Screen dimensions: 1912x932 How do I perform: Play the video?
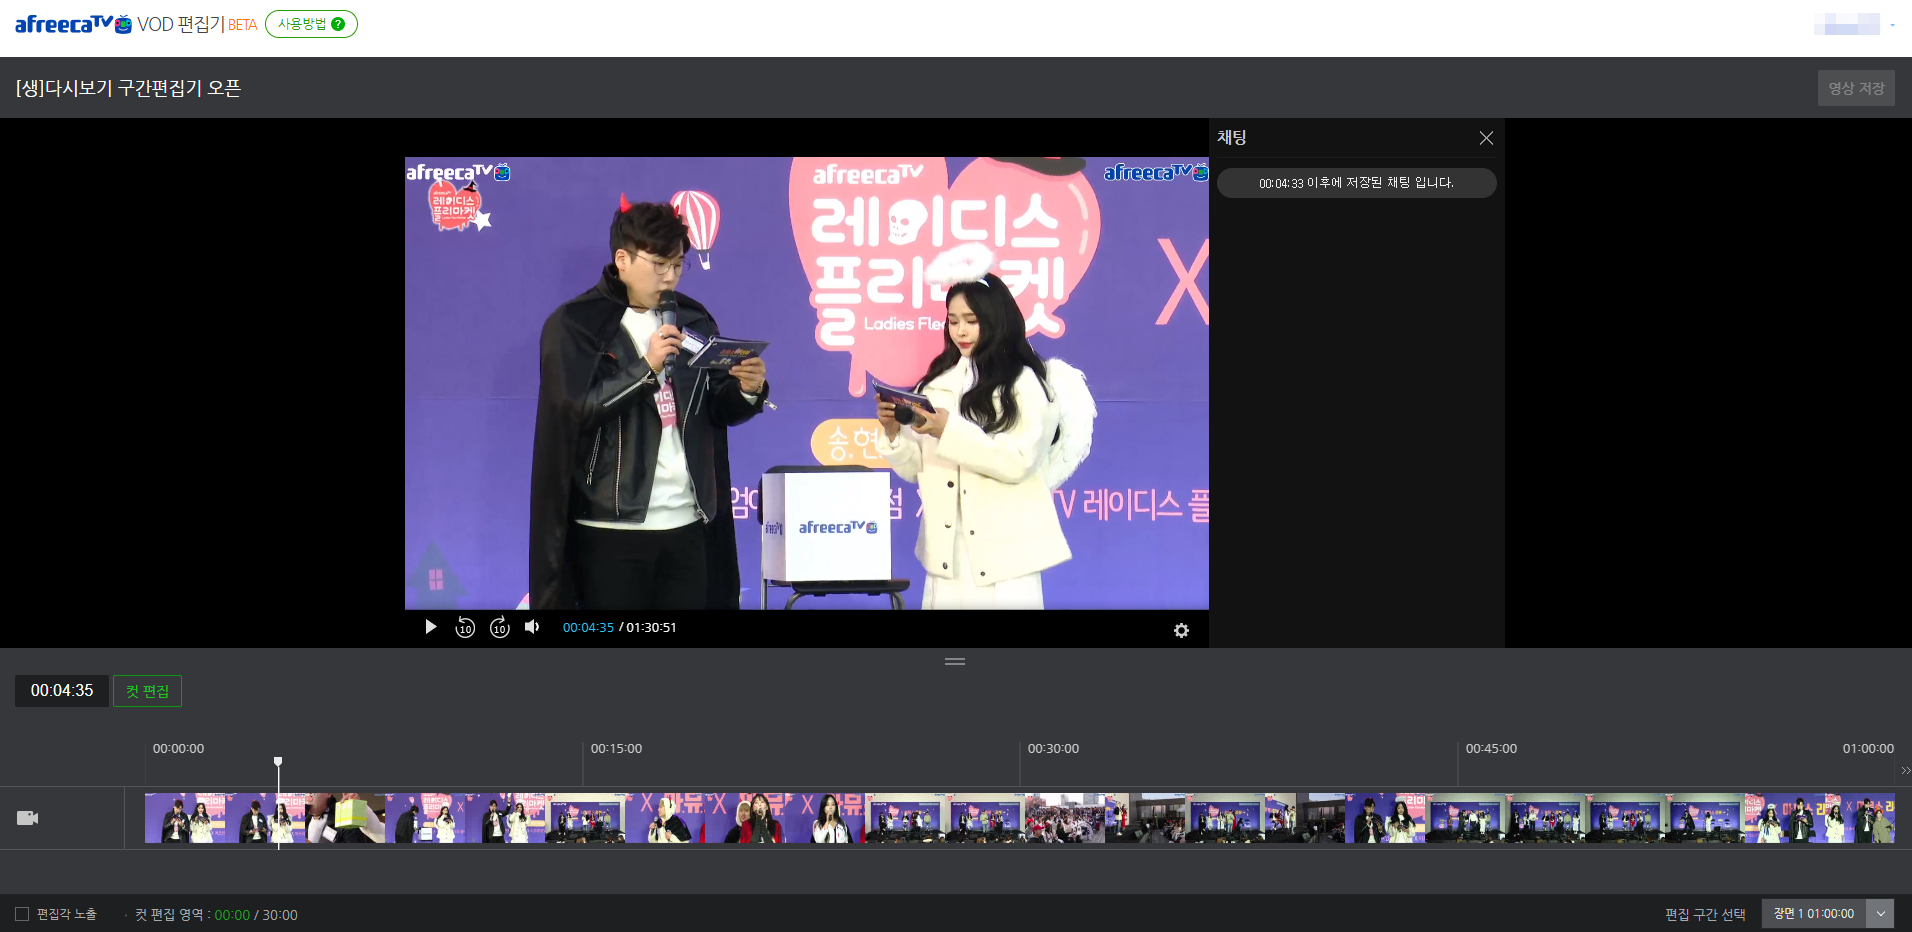point(431,627)
